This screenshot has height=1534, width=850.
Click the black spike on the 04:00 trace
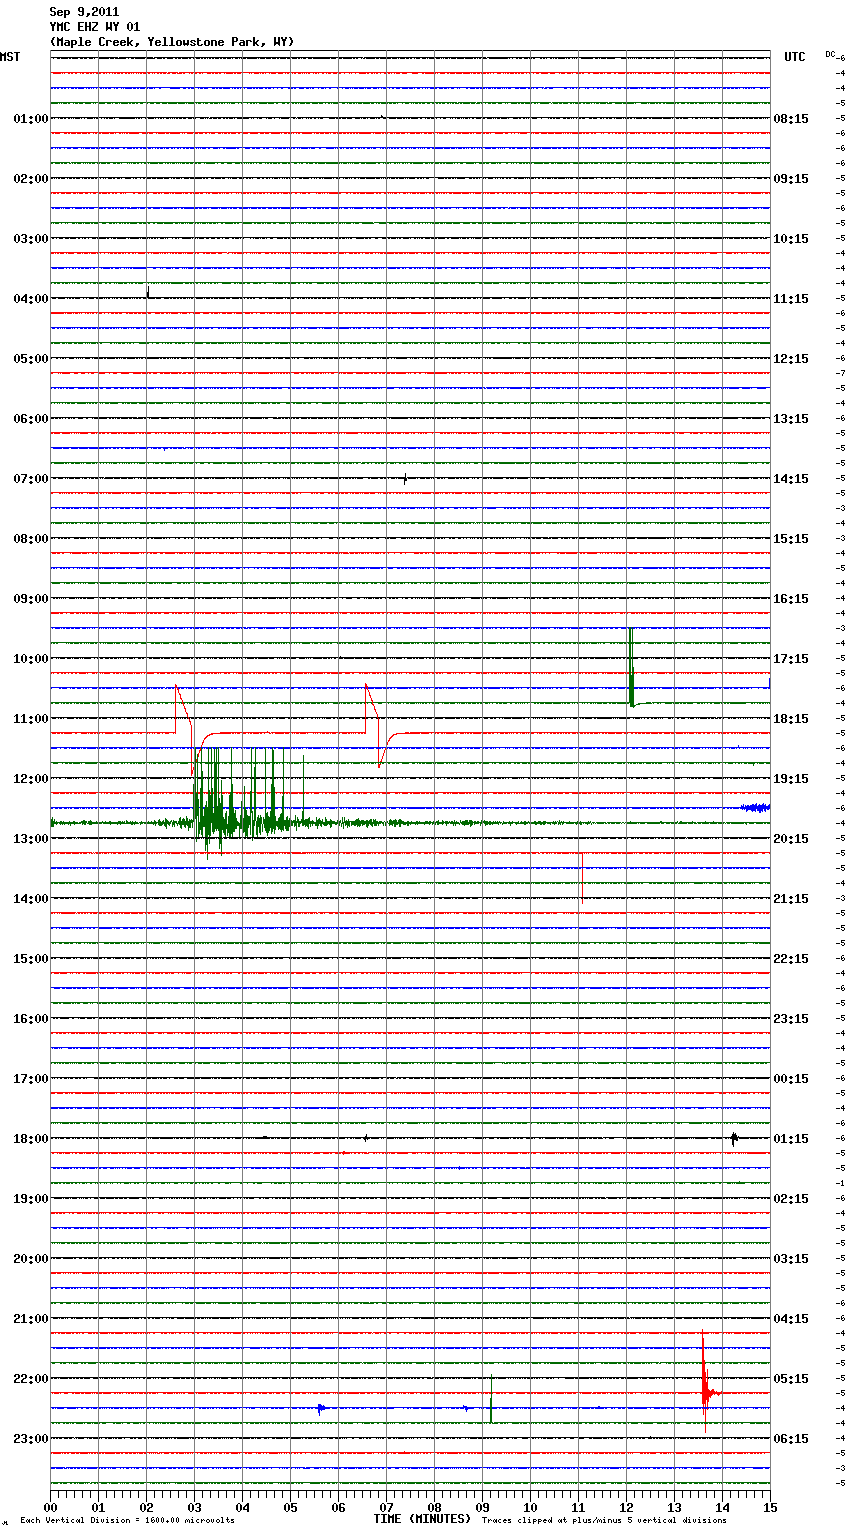[x=148, y=293]
